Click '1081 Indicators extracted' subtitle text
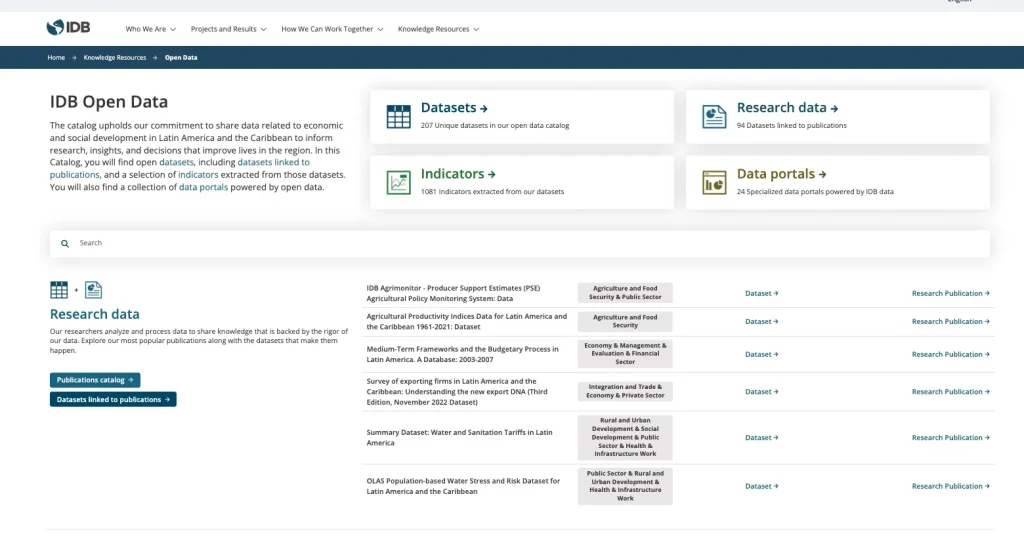1024x551 pixels. point(492,192)
